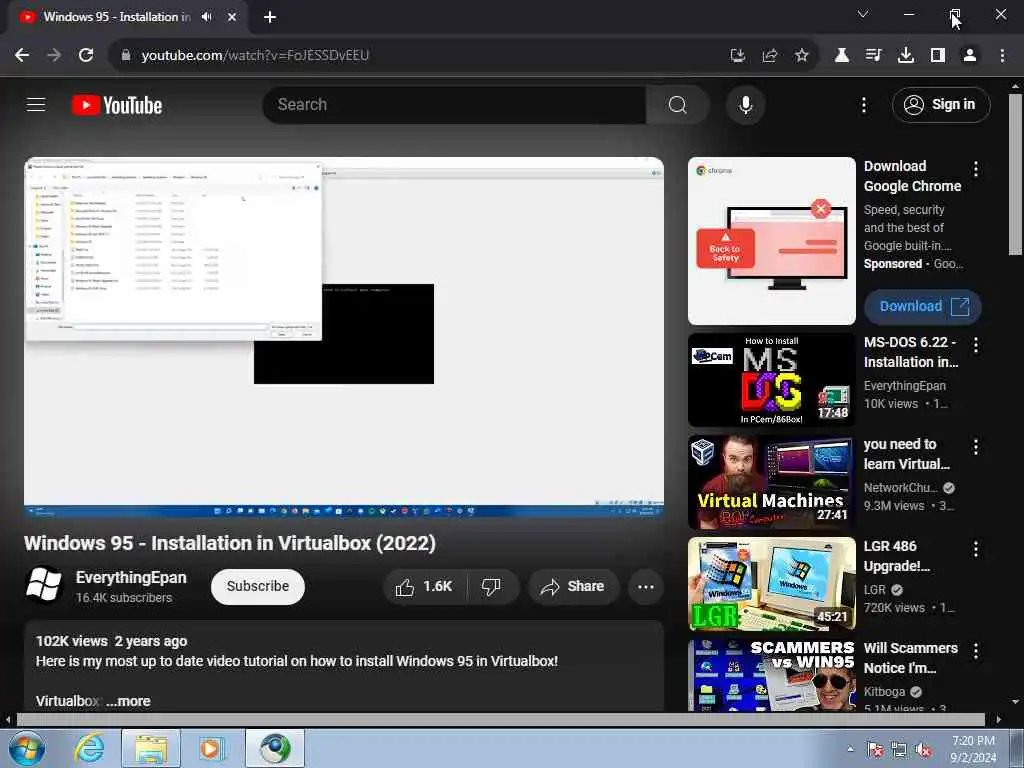The image size is (1024, 768).
Task: Like the video with 1.6K likes
Action: coord(425,586)
